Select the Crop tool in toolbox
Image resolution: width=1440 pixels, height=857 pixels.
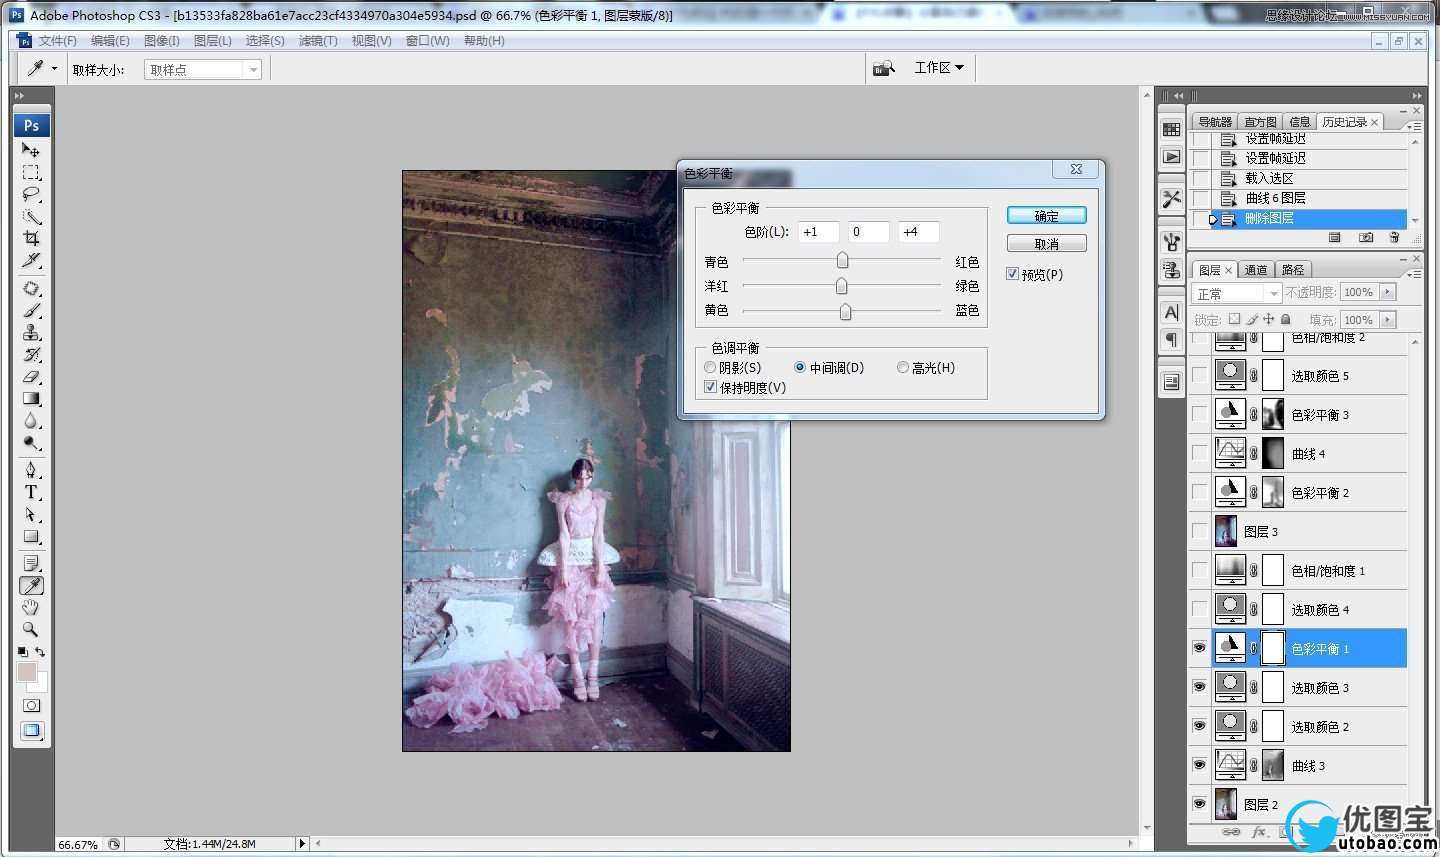pyautogui.click(x=31, y=239)
